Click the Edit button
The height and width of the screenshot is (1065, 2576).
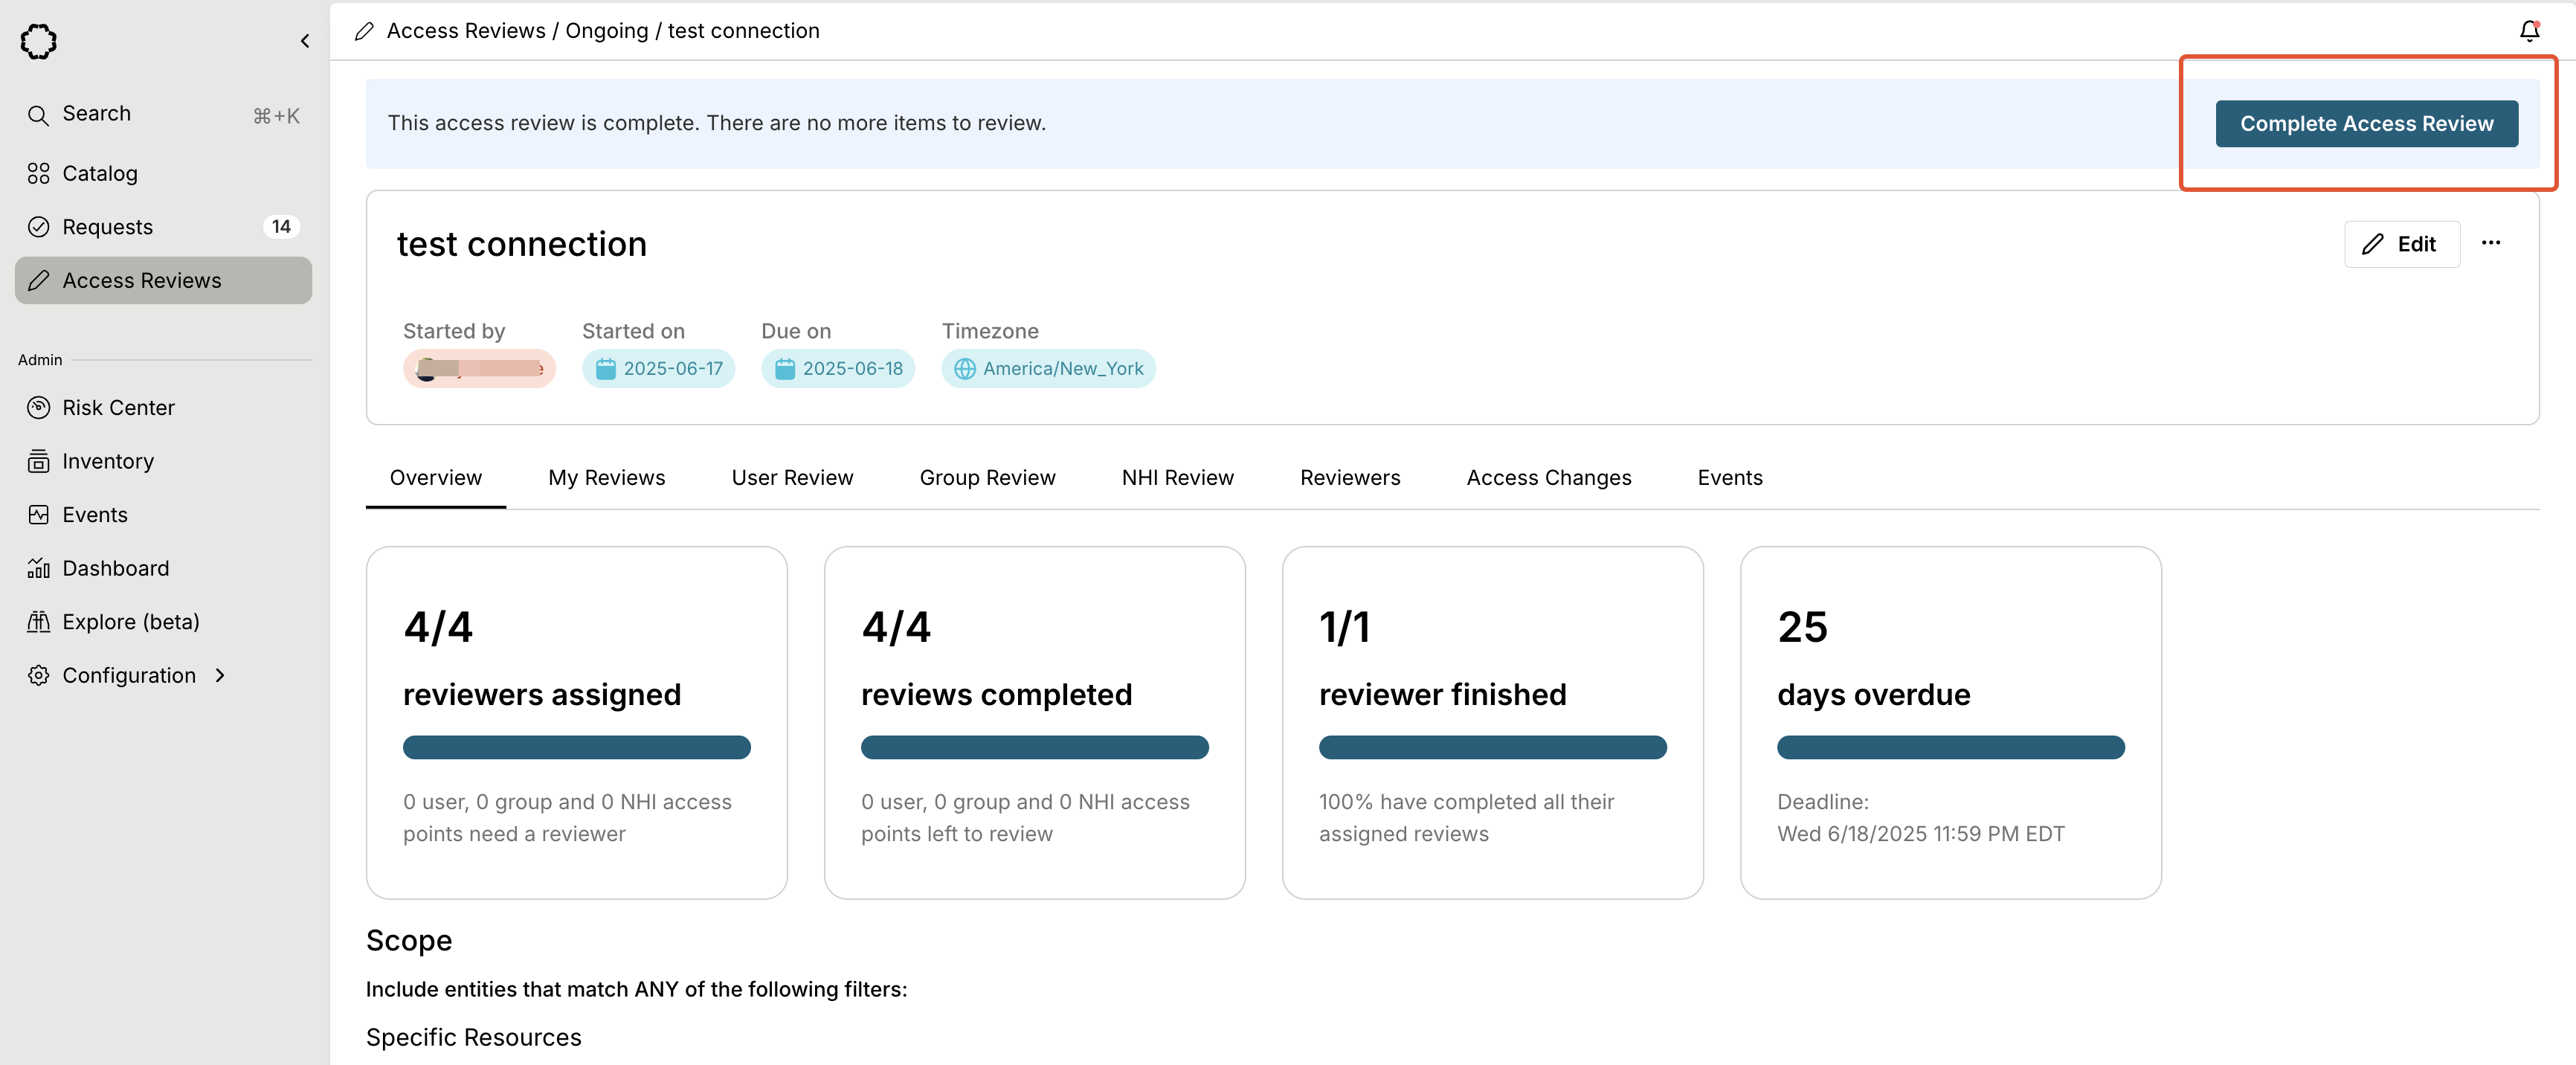pyautogui.click(x=2401, y=244)
